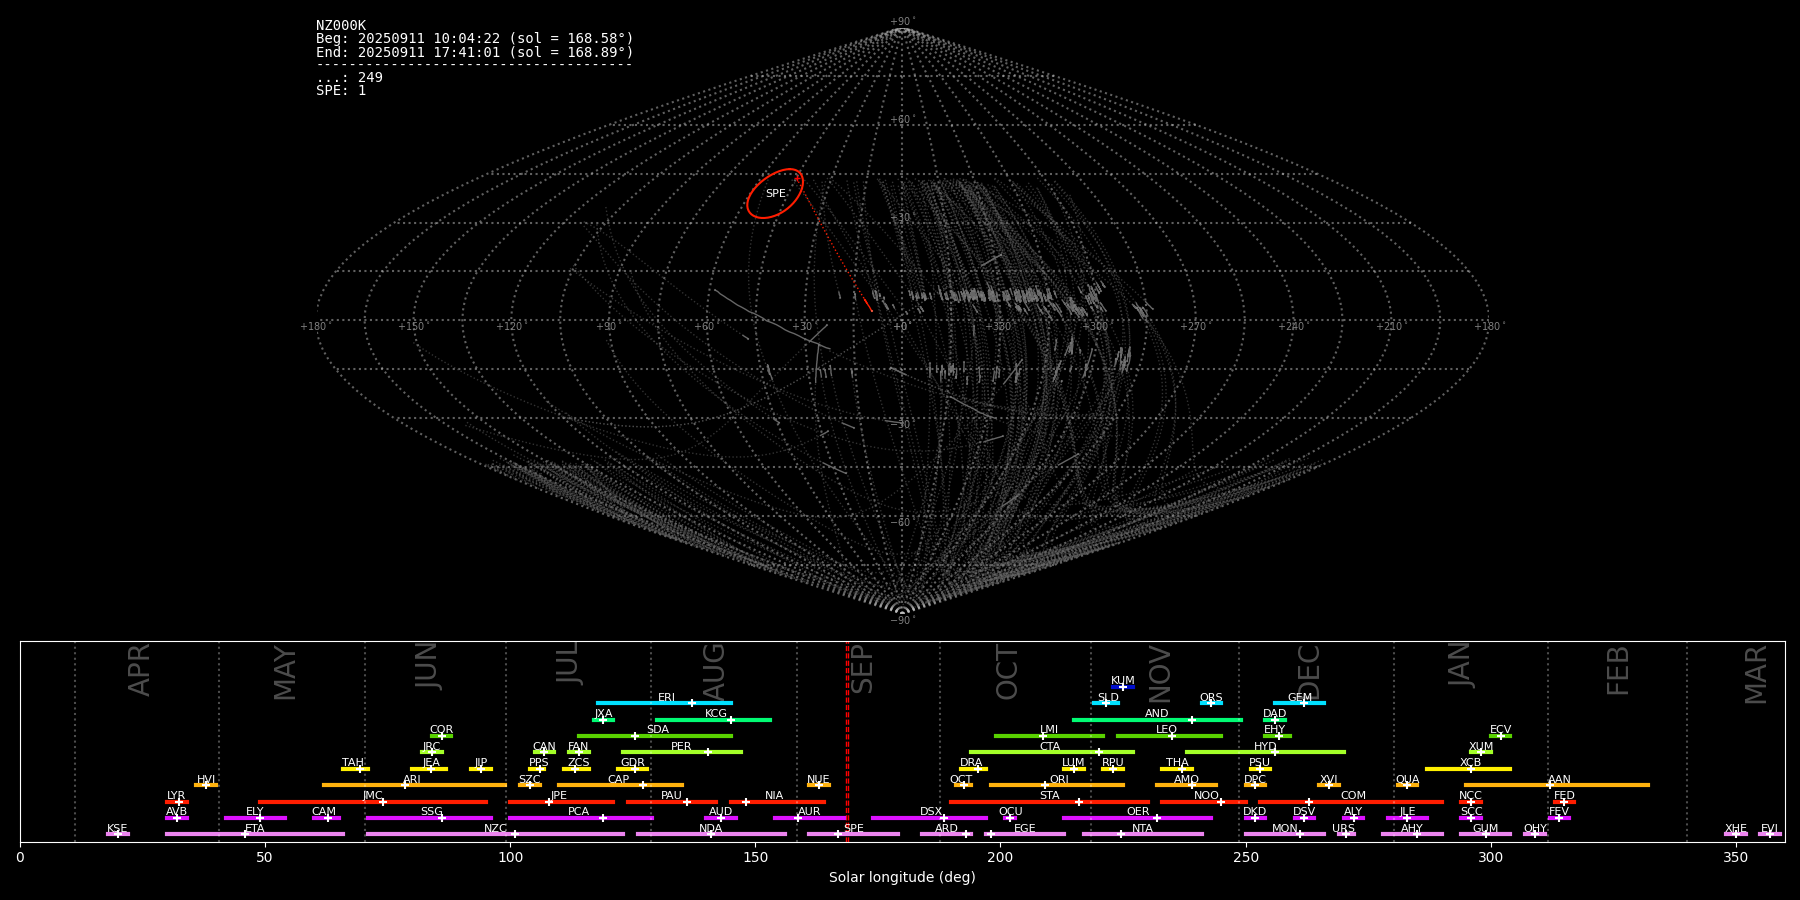The width and height of the screenshot is (1800, 900).
Task: Click the +270 longitude label on the map
Action: tap(1193, 326)
